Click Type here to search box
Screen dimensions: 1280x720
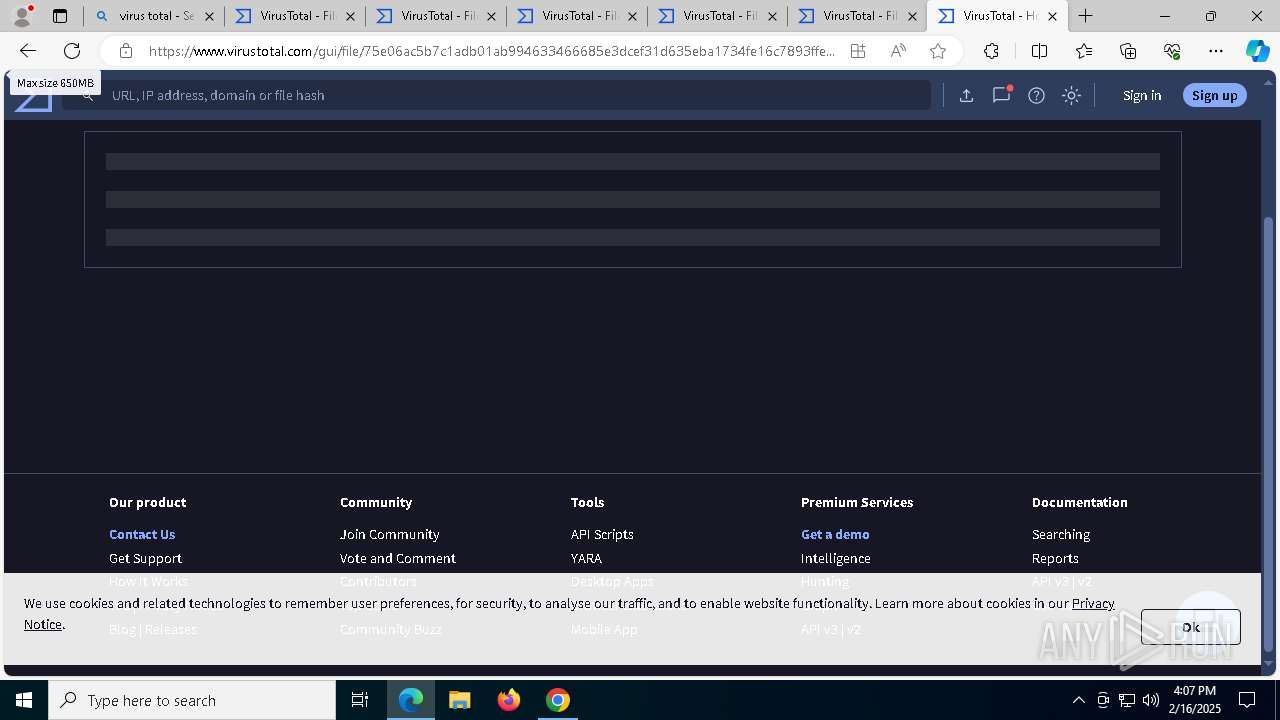coord(192,700)
